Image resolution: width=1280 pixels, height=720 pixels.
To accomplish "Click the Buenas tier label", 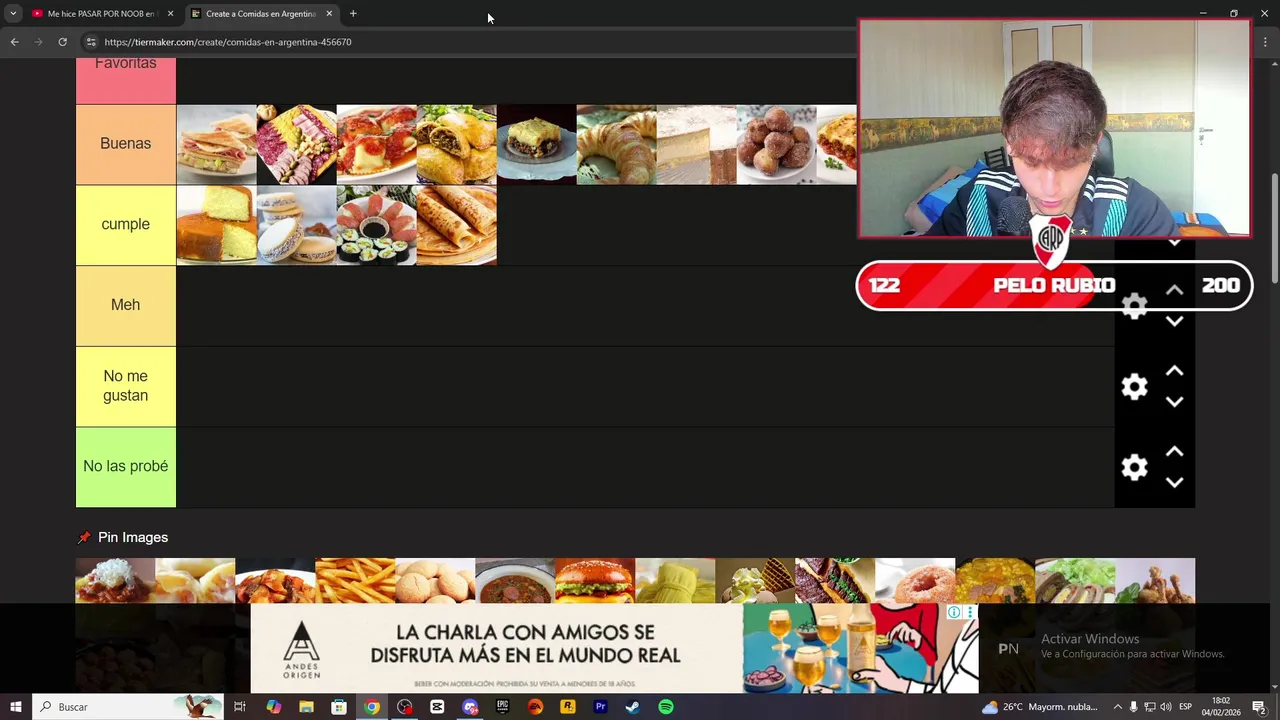I will [x=126, y=144].
